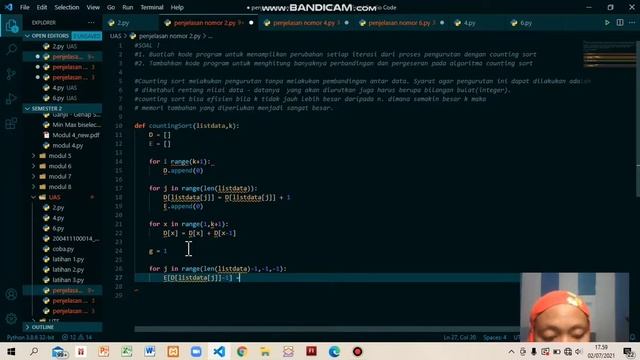Split the editor to the right
Screen dimensions: 640x360
[620, 23]
